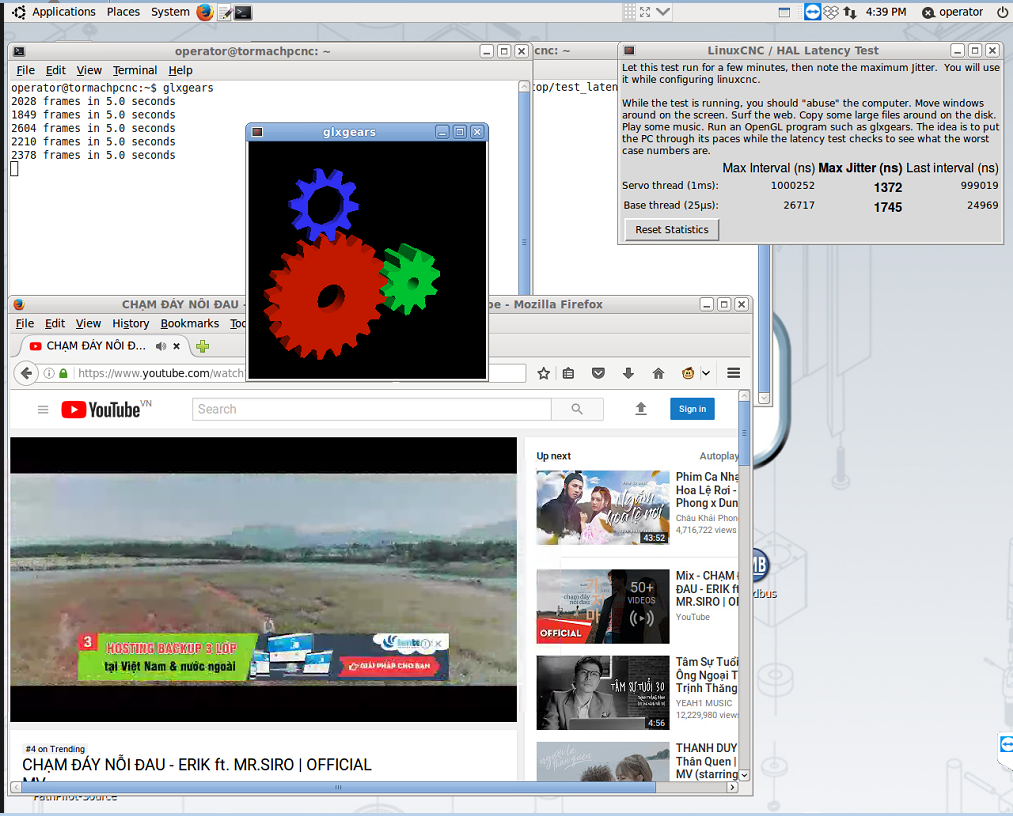
Task: Launch terminal from the top panel icon
Action: click(243, 12)
